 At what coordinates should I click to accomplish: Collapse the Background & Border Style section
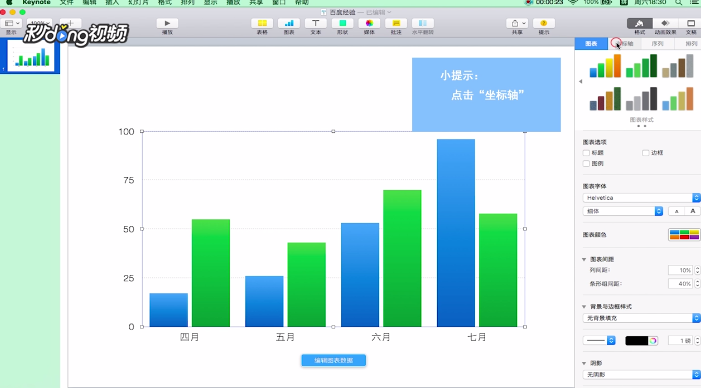[584, 307]
